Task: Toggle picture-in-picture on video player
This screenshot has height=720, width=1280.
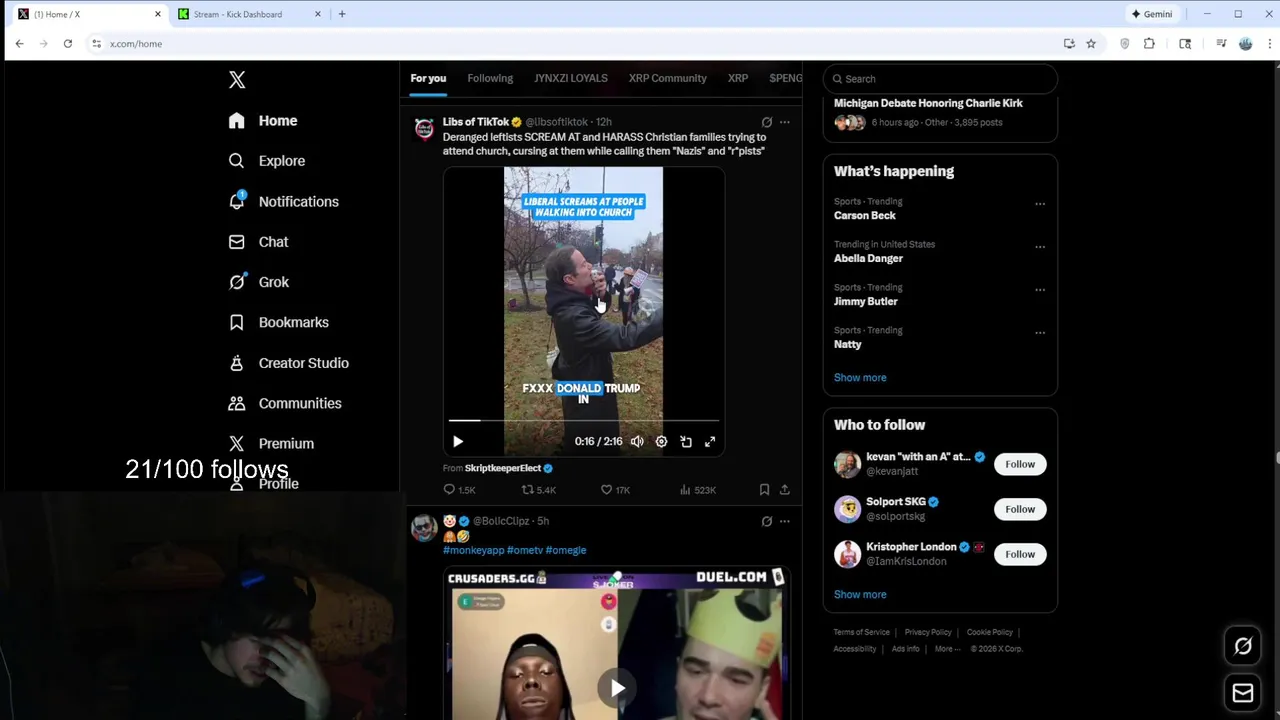Action: (686, 442)
